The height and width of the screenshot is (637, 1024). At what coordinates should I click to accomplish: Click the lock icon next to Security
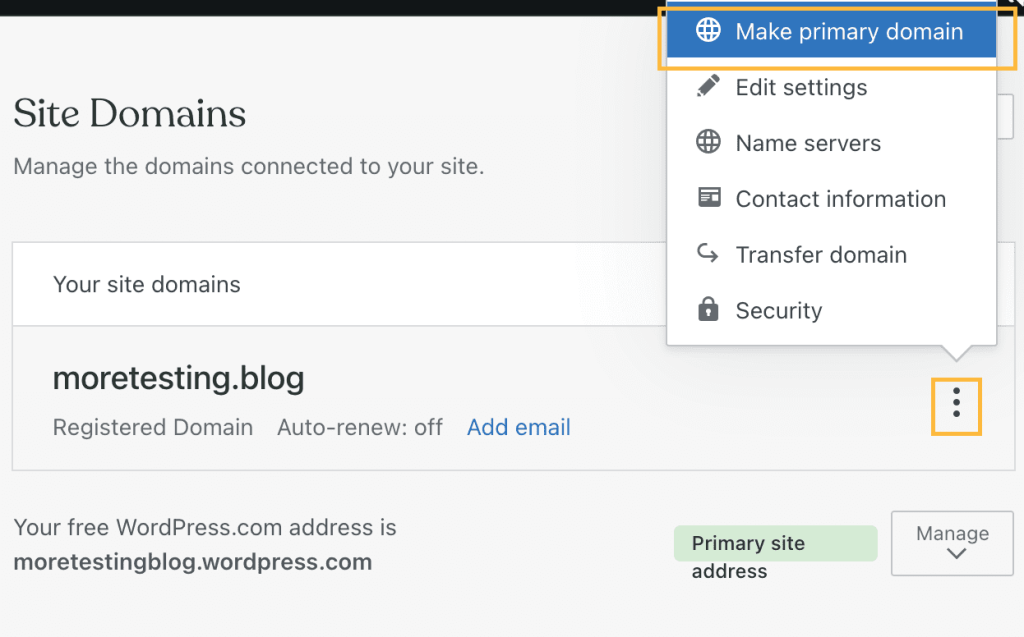709,310
